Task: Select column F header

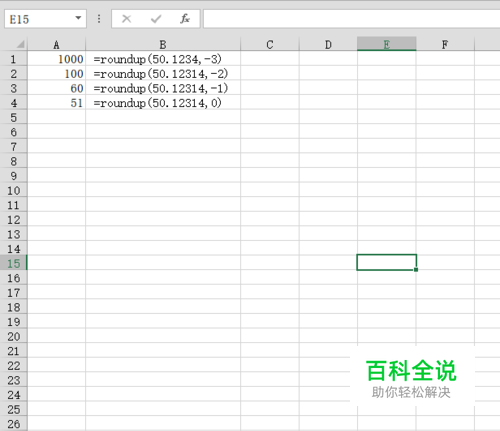Action: [x=445, y=44]
